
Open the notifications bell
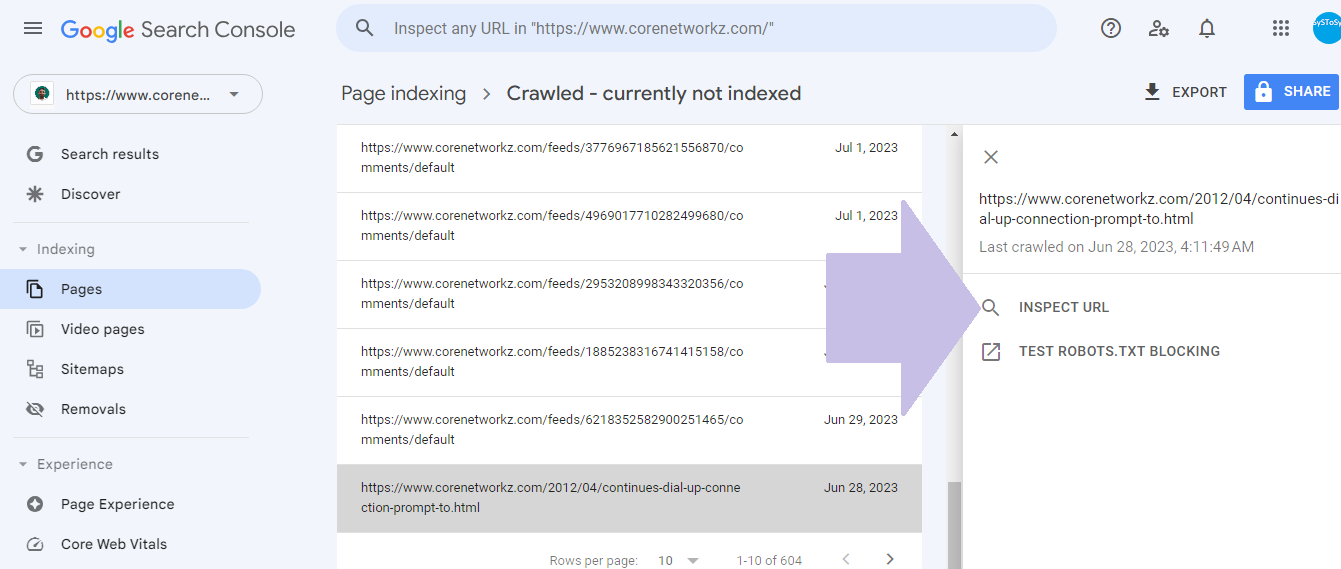(1207, 28)
